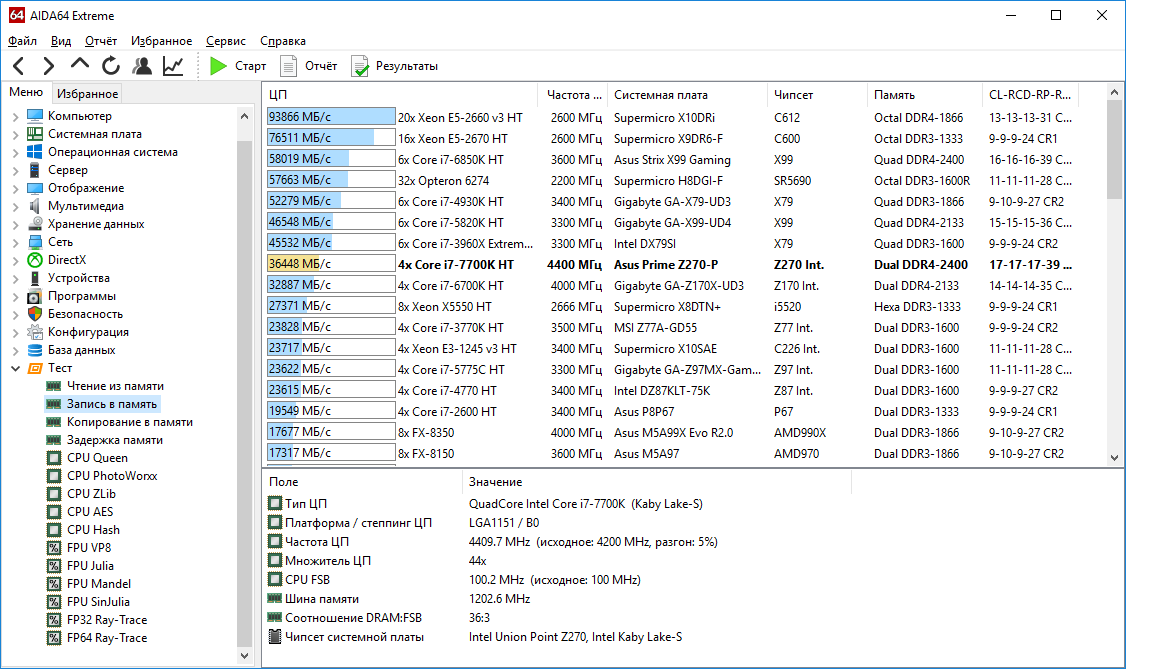
Task: Switch to the Избранное tab
Action: click(x=87, y=94)
